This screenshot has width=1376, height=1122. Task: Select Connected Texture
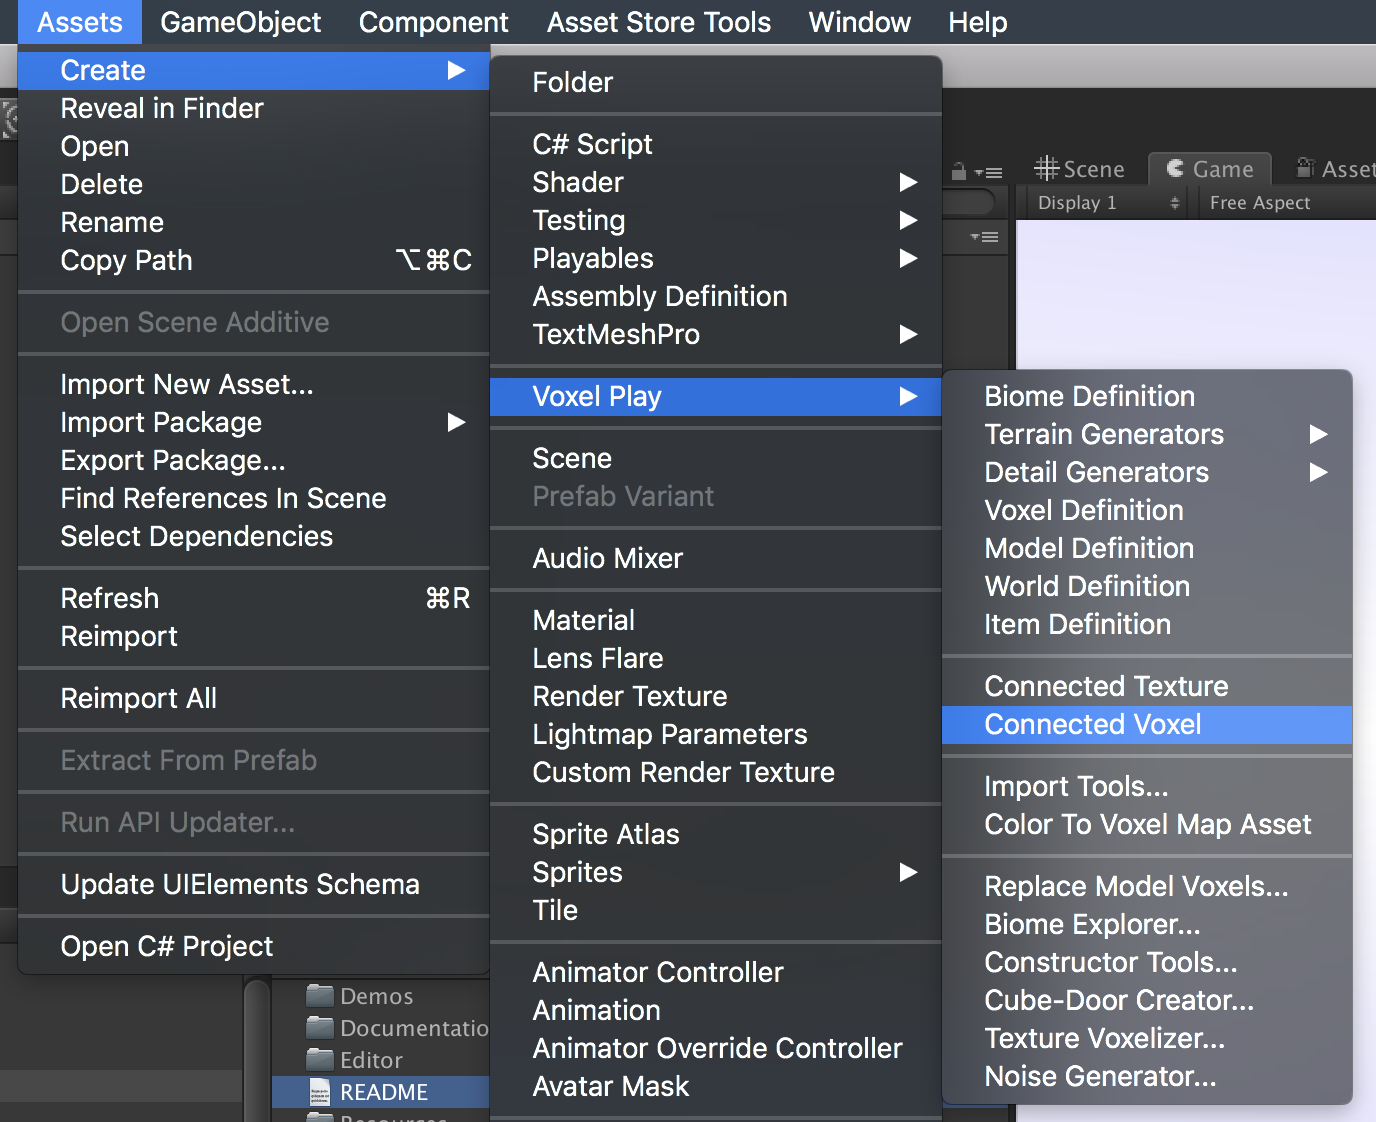coord(1147,686)
